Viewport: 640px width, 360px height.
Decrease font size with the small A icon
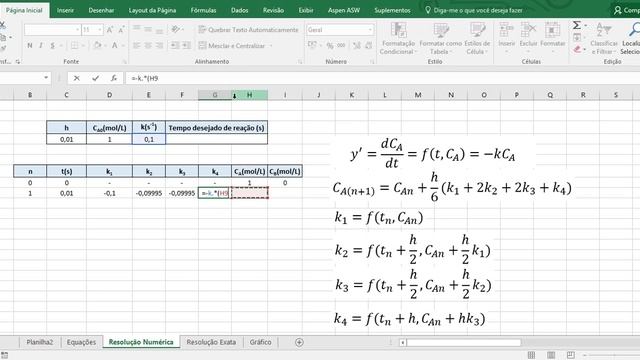click(x=121, y=30)
